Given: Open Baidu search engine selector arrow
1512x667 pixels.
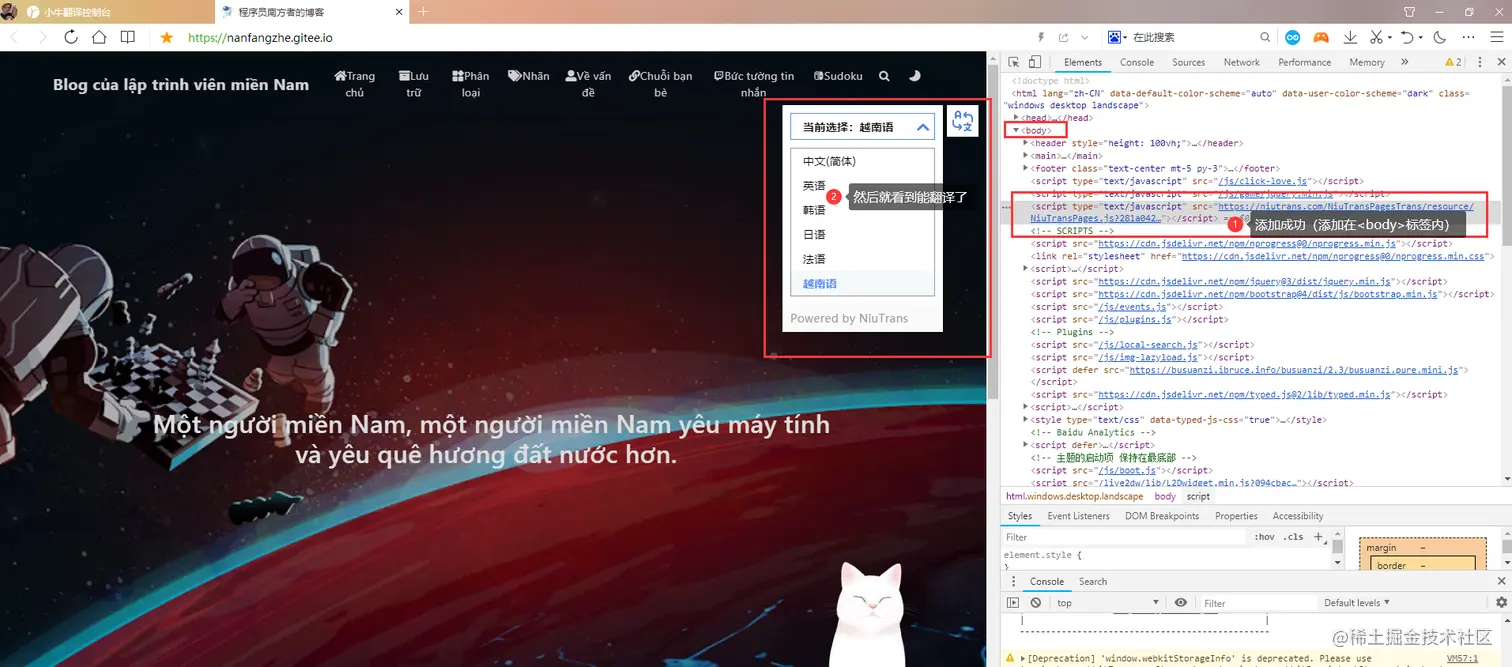Looking at the screenshot, I should pyautogui.click(x=1125, y=37).
